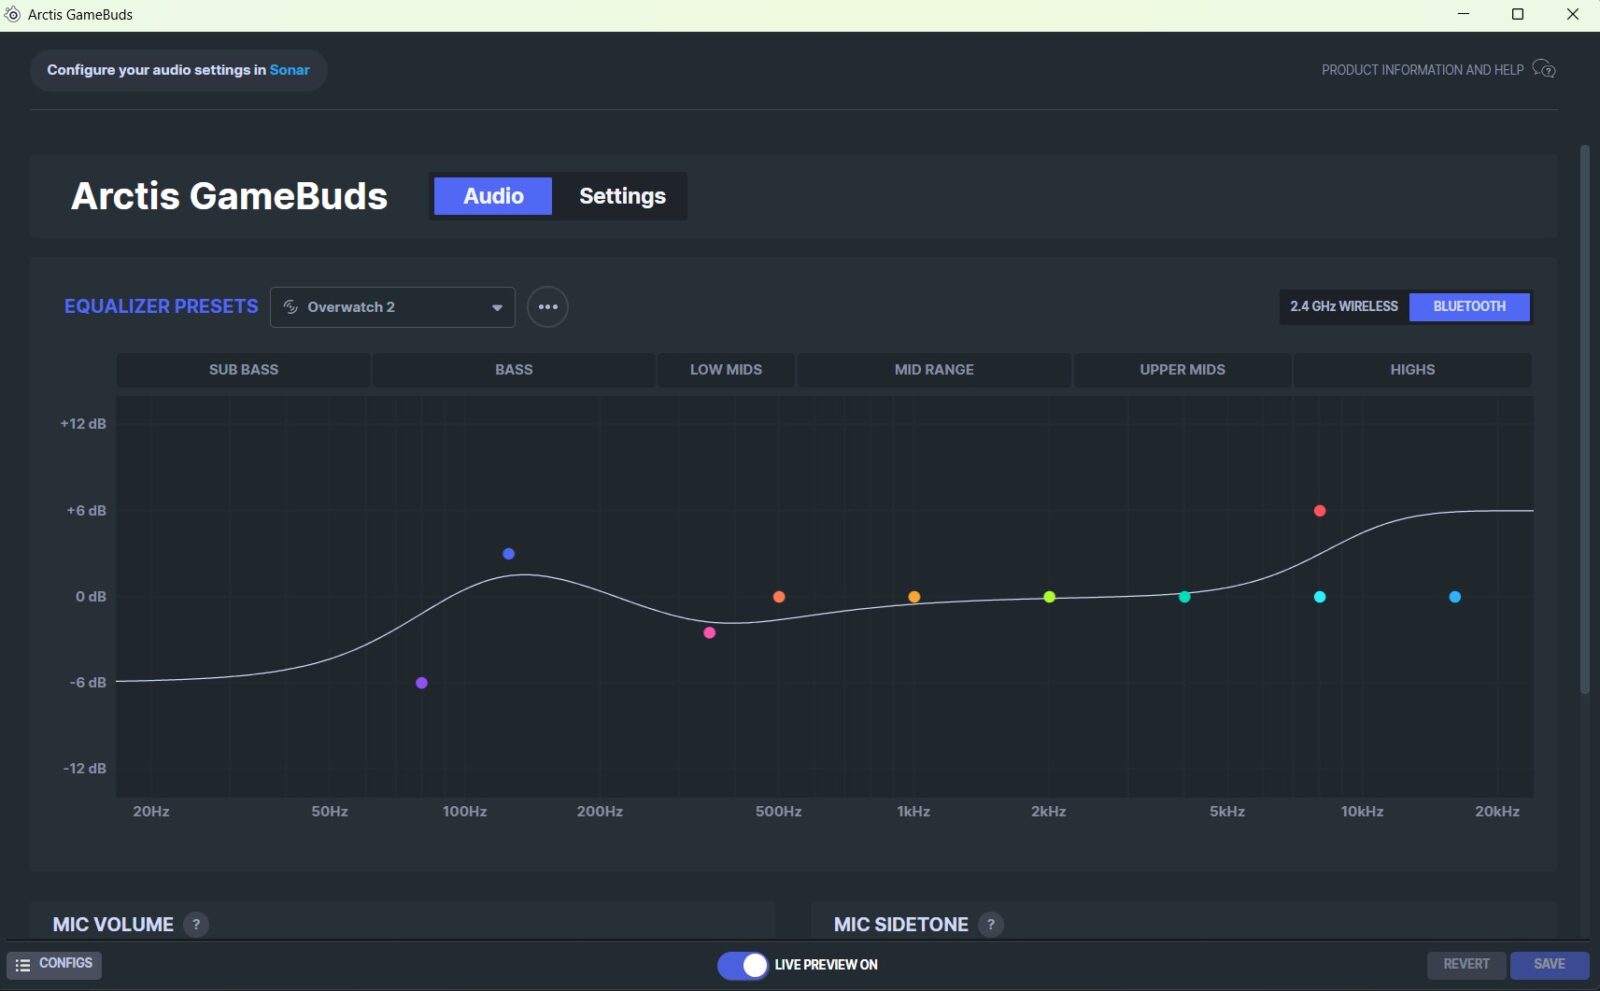Select the 2.4 GHz Wireless mode
This screenshot has width=1600, height=991.
(x=1343, y=307)
